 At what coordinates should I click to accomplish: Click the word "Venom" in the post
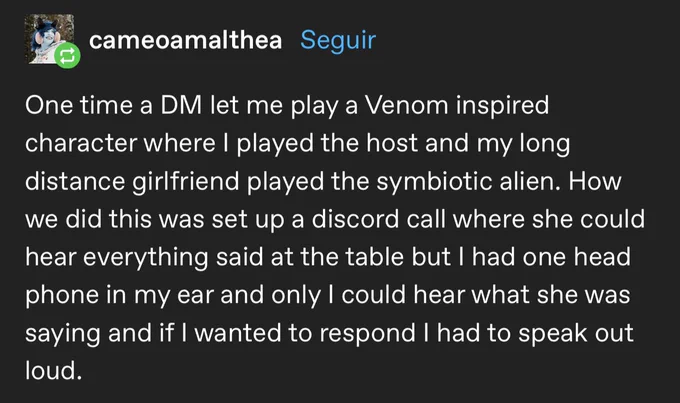pos(406,105)
